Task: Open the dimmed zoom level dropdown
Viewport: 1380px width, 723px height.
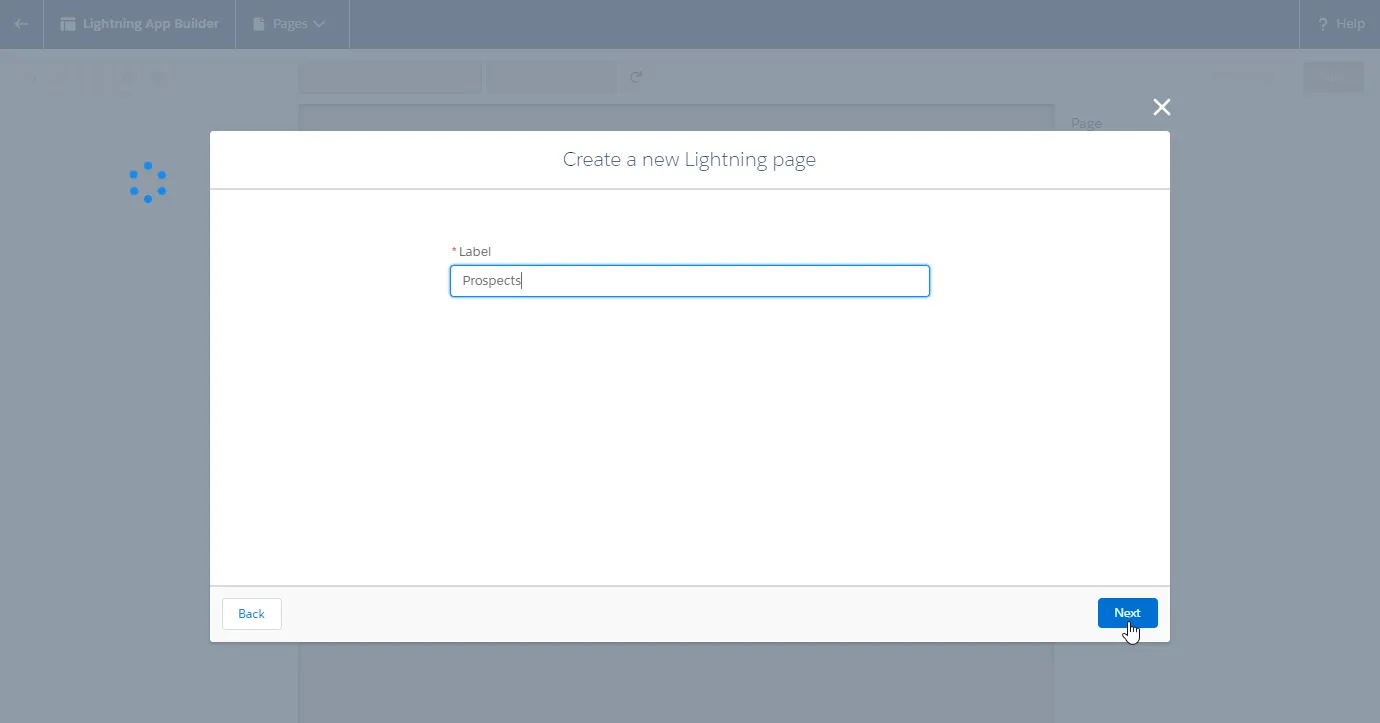Action: pyautogui.click(x=551, y=78)
